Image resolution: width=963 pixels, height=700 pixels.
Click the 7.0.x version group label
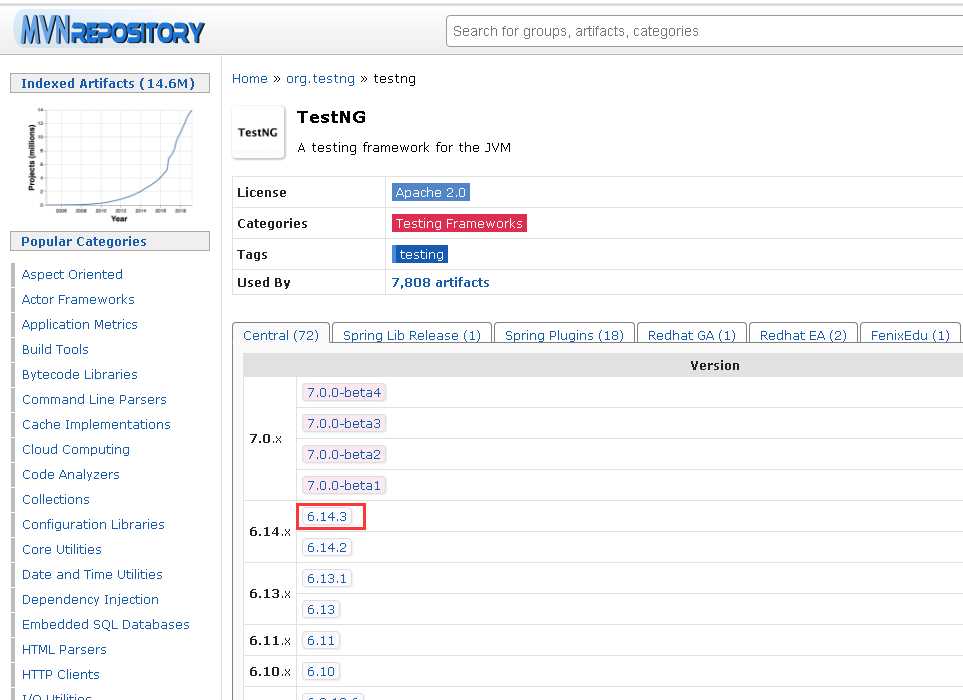pos(265,438)
